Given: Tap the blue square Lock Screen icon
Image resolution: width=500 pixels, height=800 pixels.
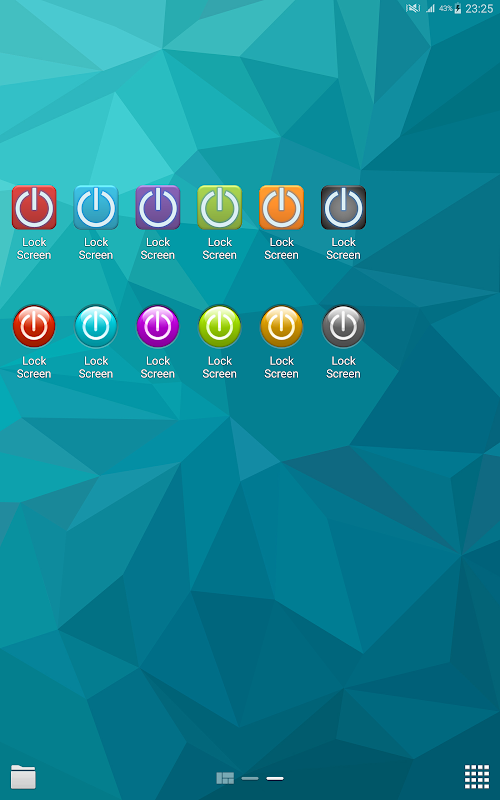Looking at the screenshot, I should click(96, 208).
